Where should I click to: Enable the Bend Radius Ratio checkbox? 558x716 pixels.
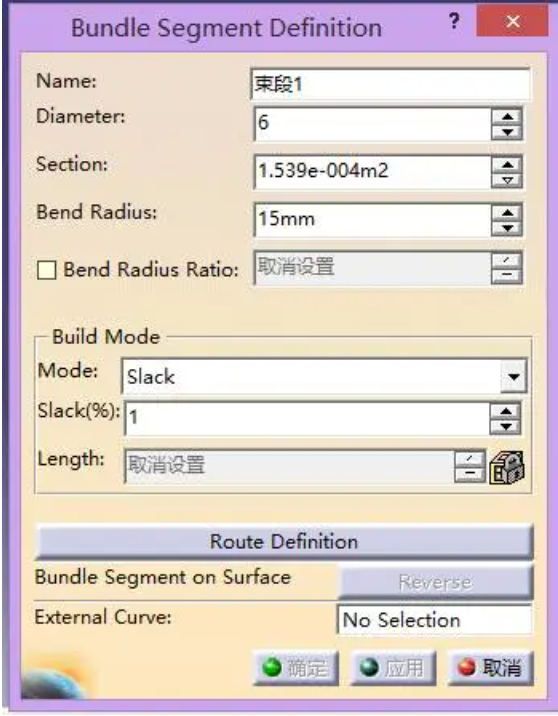click(47, 269)
